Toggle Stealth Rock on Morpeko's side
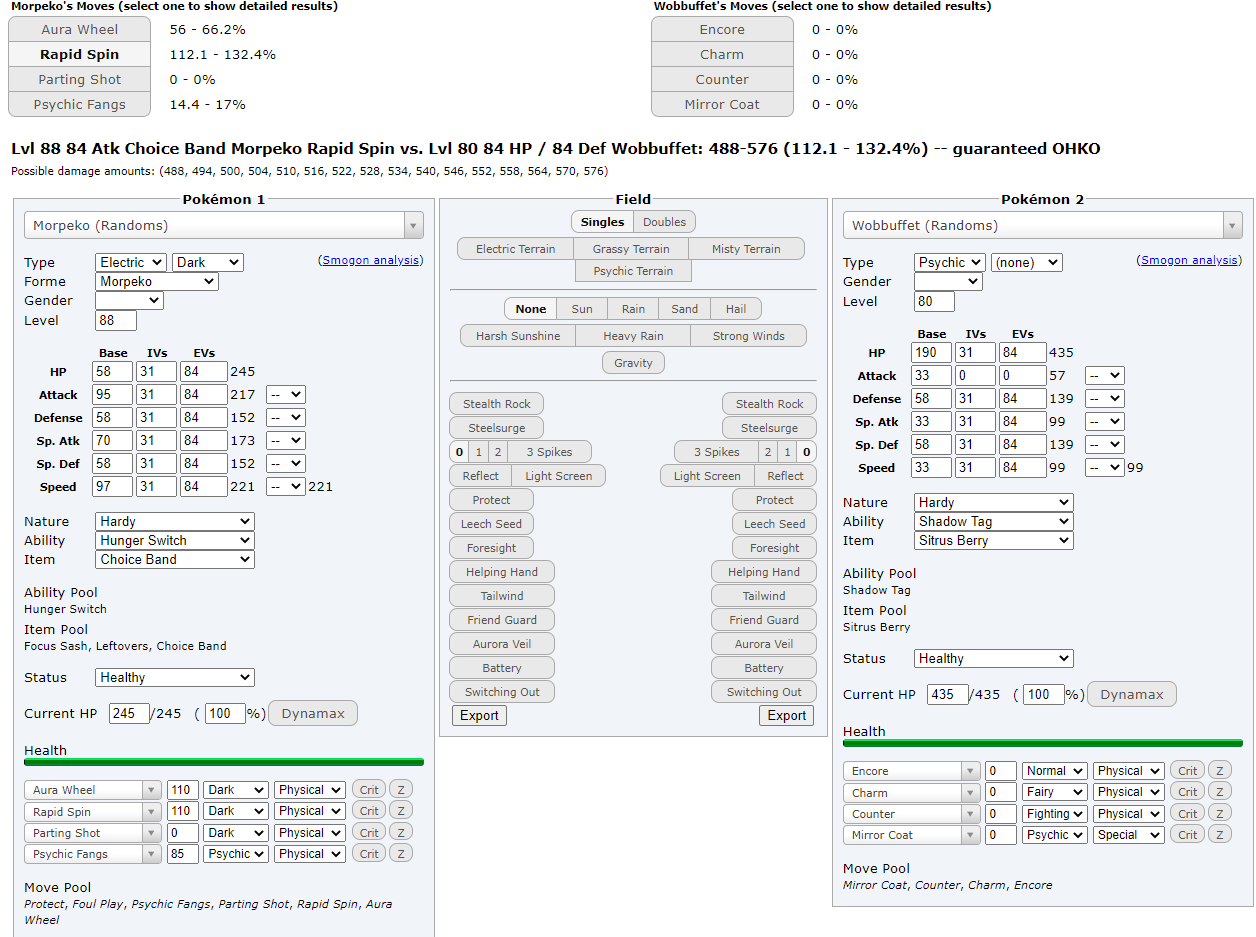1256x937 pixels. tap(497, 404)
